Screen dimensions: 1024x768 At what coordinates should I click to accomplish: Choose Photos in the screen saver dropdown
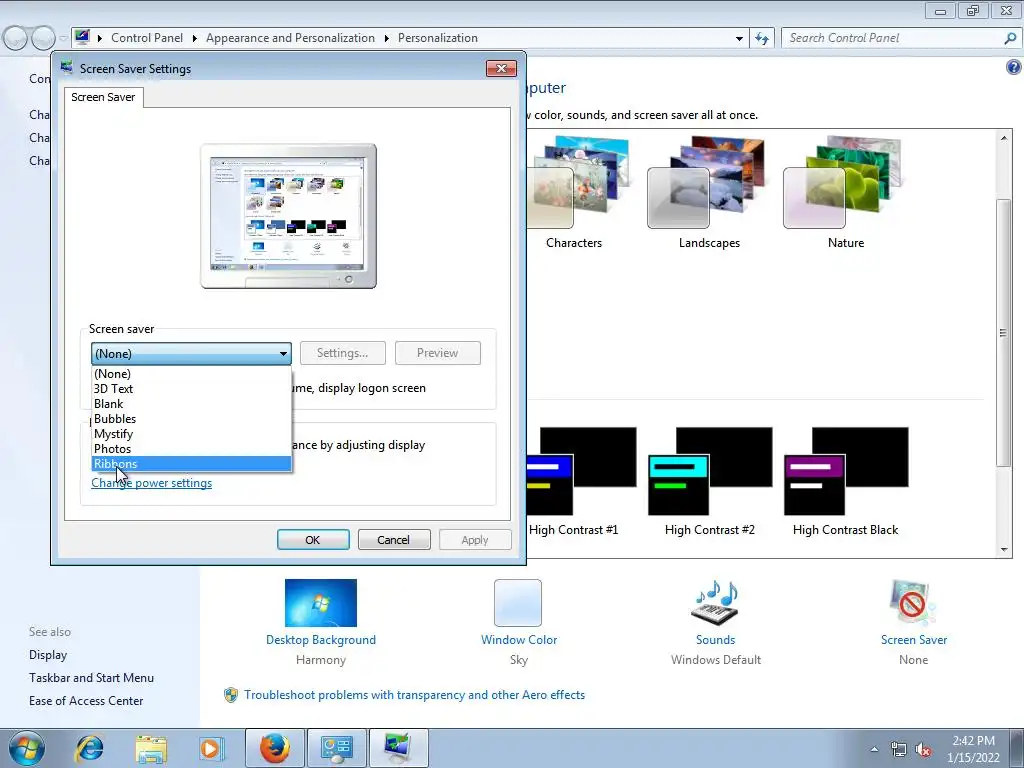[191, 449]
